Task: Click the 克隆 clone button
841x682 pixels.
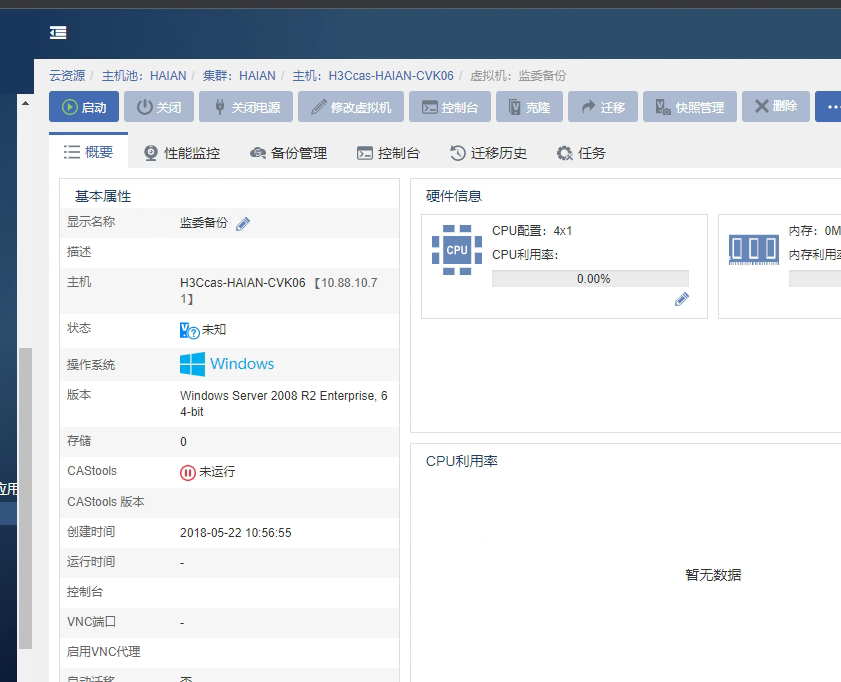Action: click(529, 107)
